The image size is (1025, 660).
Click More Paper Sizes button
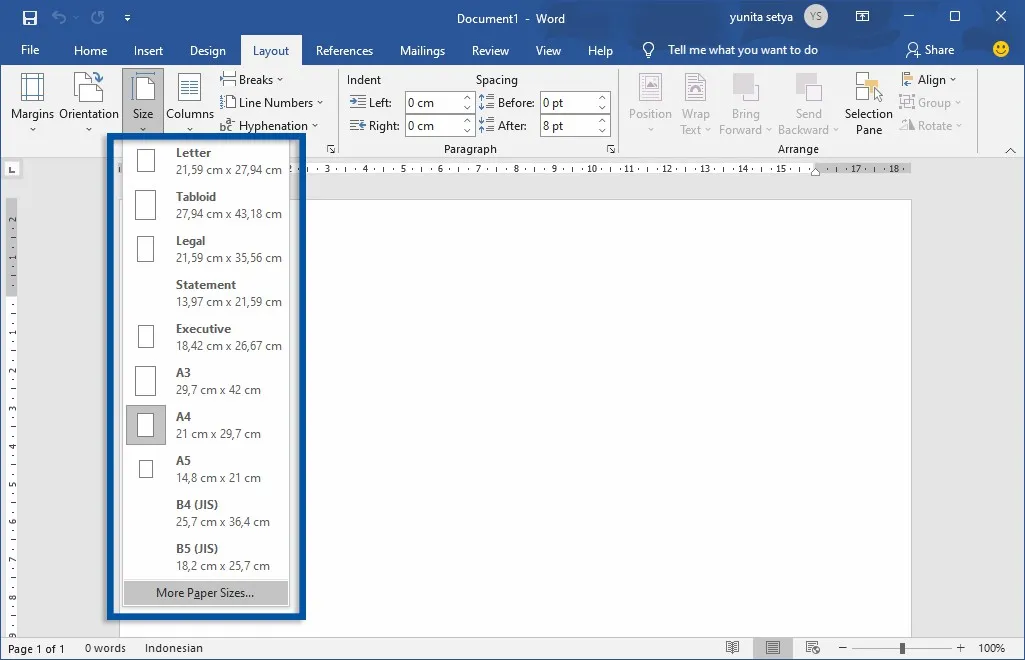205,592
